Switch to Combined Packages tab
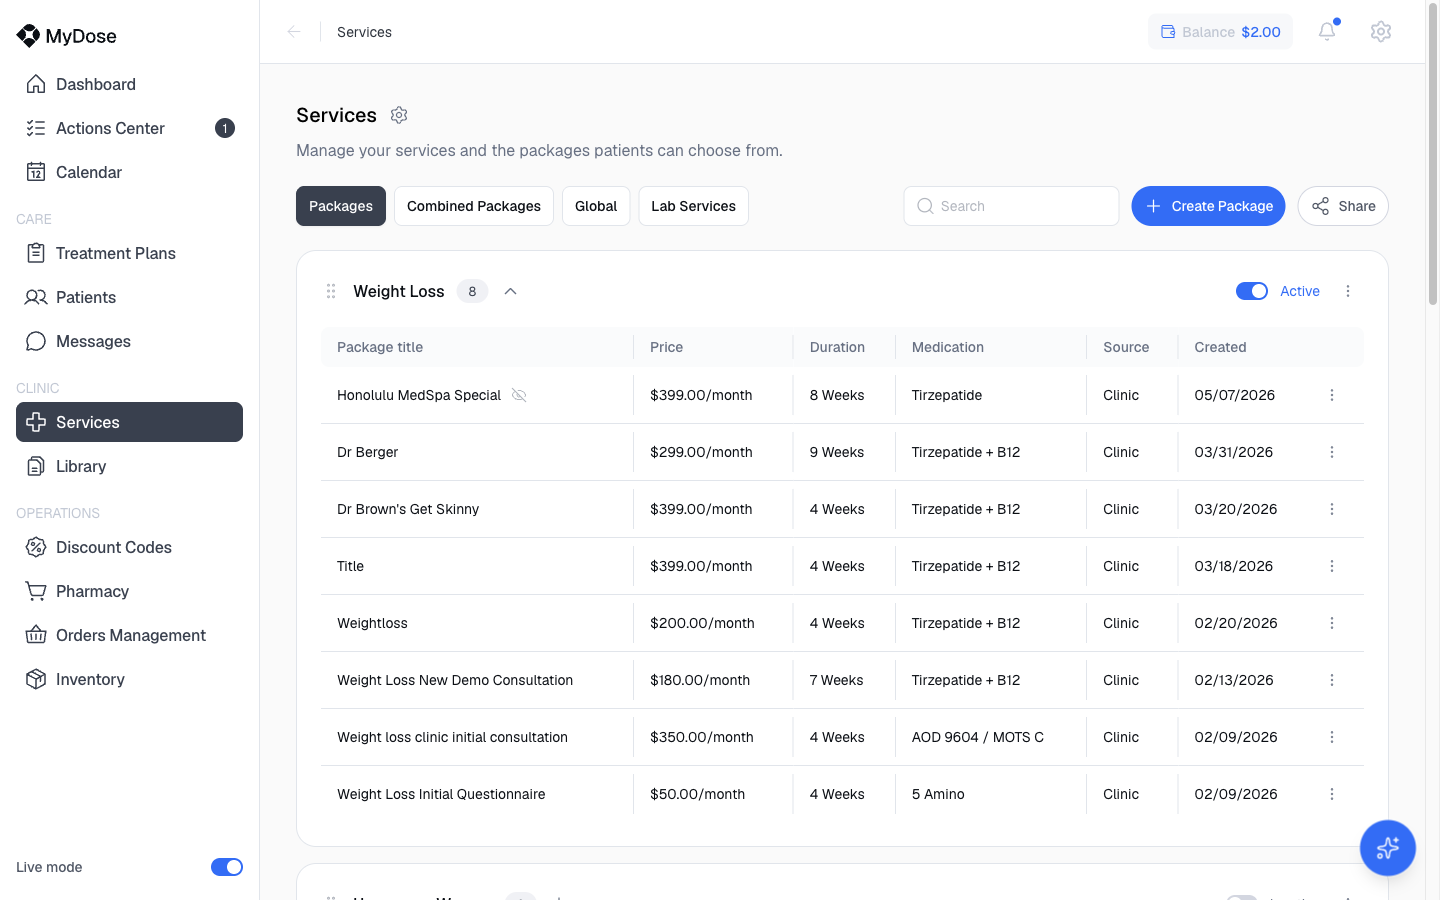 (x=474, y=206)
